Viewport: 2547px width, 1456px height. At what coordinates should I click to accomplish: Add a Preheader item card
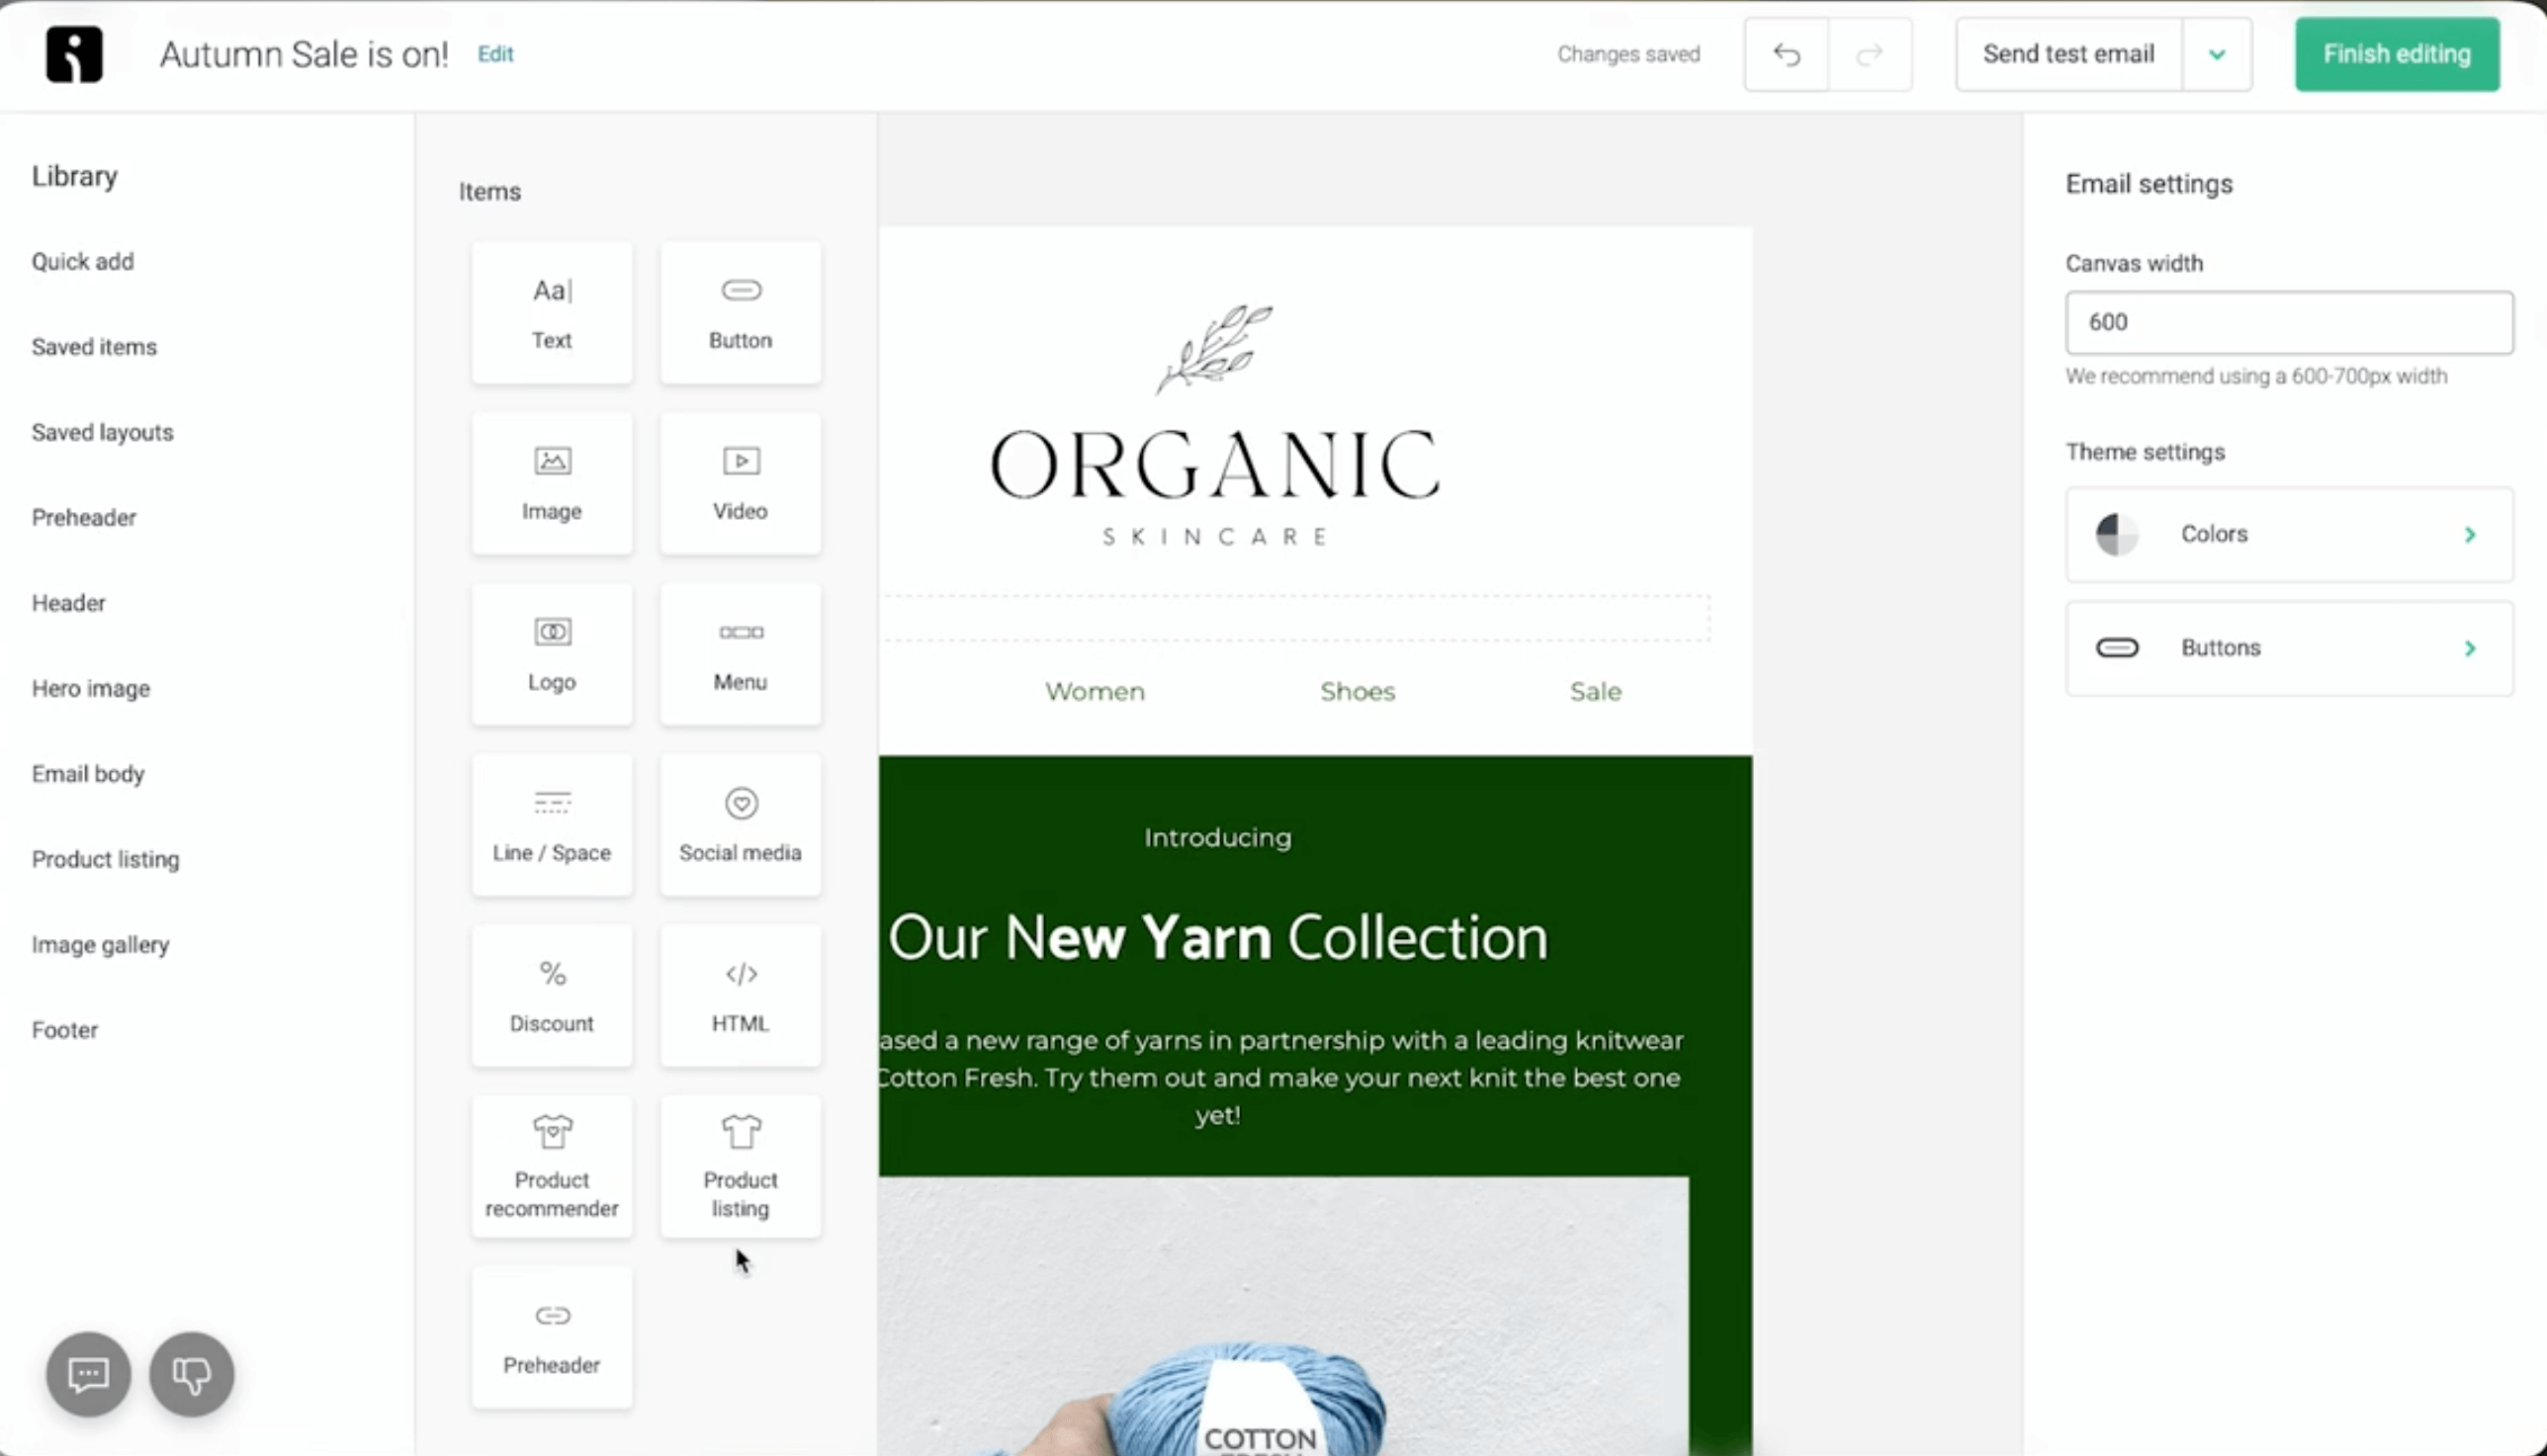click(x=552, y=1338)
